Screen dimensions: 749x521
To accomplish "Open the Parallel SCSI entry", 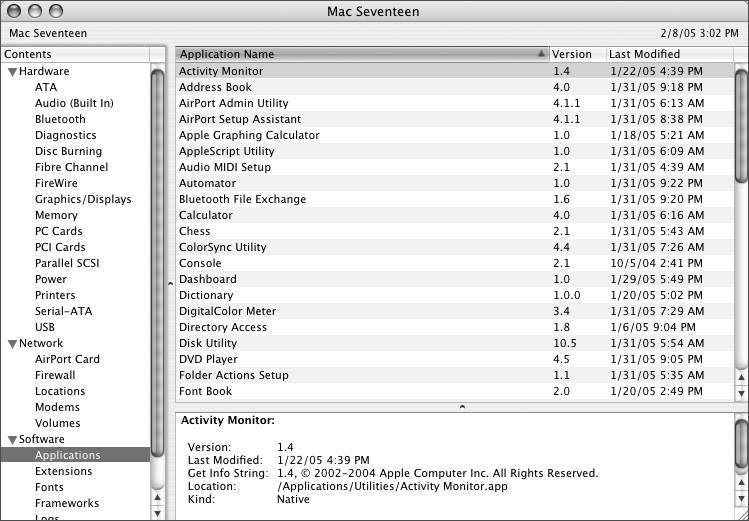I will click(x=67, y=263).
